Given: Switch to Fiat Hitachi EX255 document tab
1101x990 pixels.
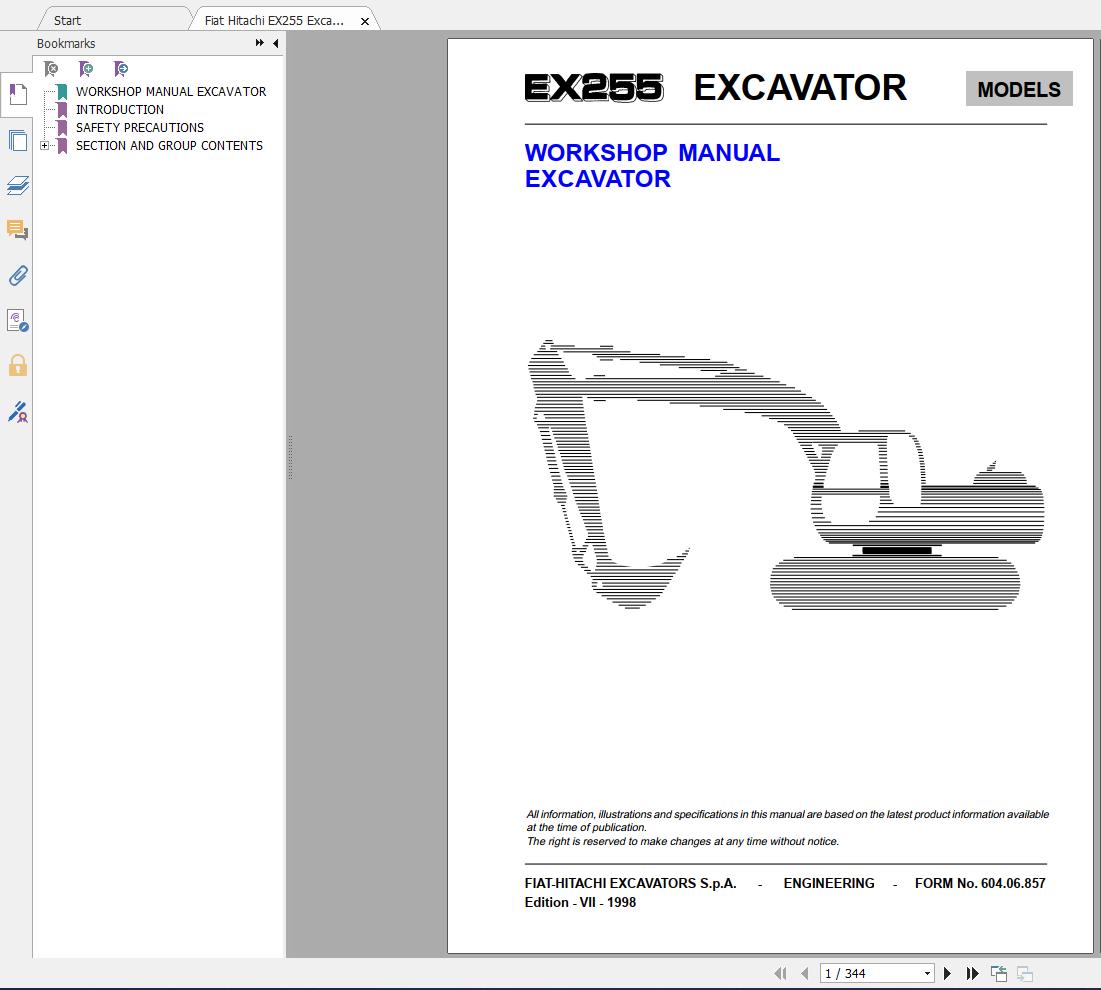Looking at the screenshot, I should (x=274, y=20).
